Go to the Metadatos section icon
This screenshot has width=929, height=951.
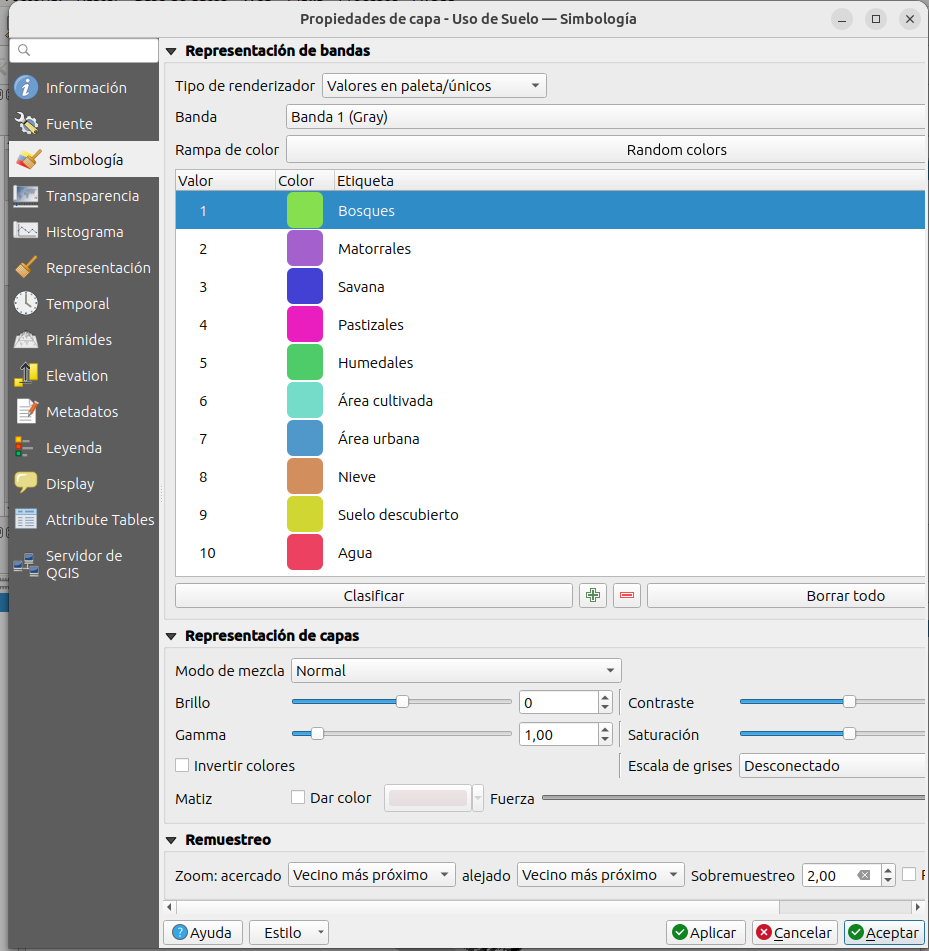pyautogui.click(x=26, y=412)
